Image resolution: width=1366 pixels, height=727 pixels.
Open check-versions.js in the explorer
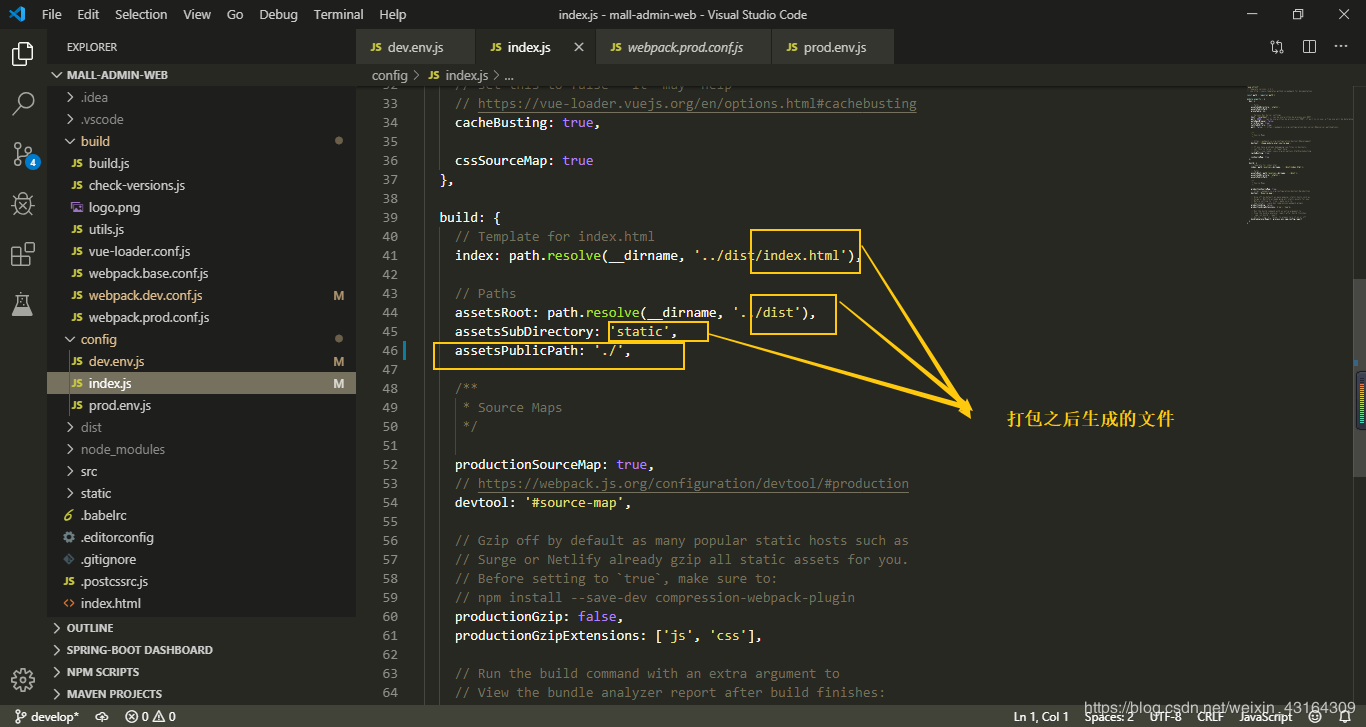click(202, 185)
